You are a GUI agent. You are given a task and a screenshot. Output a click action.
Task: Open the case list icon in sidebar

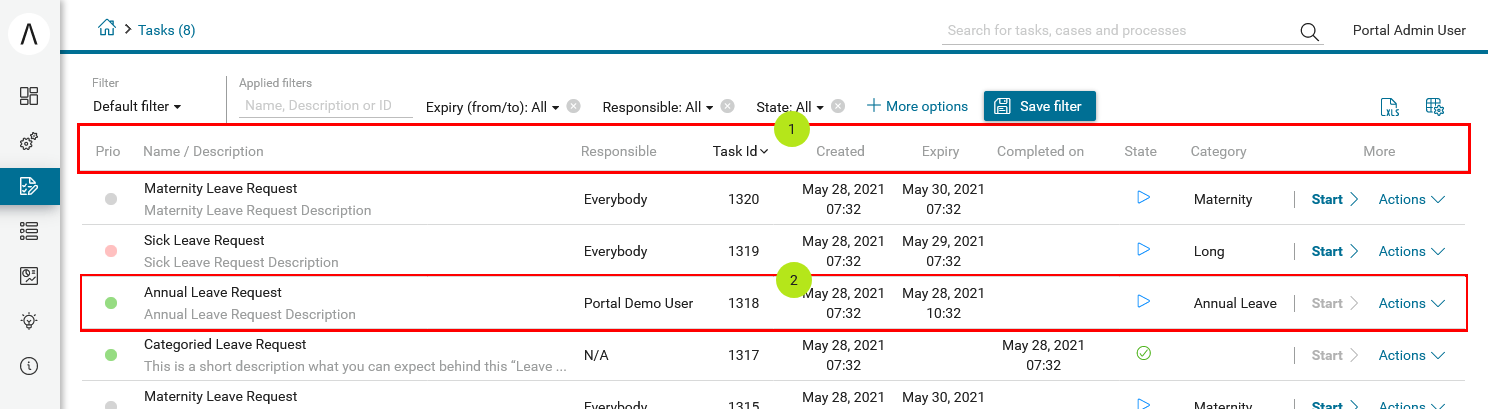point(29,231)
